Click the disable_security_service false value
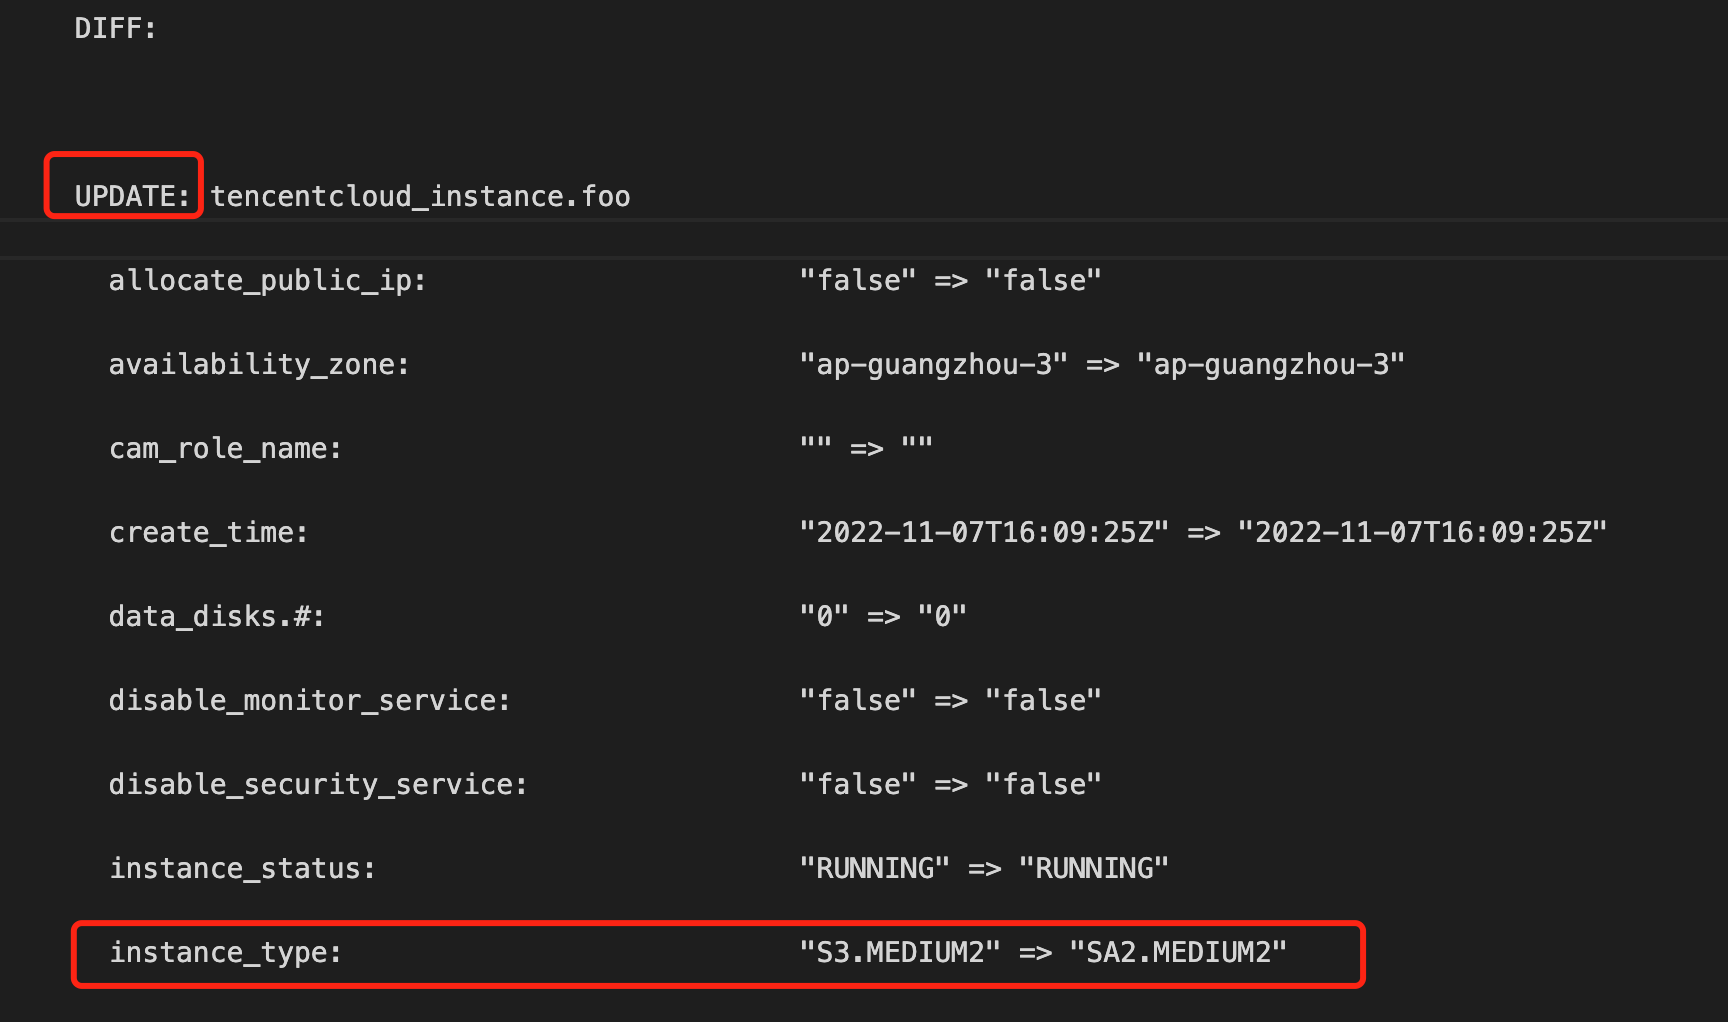The height and width of the screenshot is (1022, 1728). click(x=950, y=784)
